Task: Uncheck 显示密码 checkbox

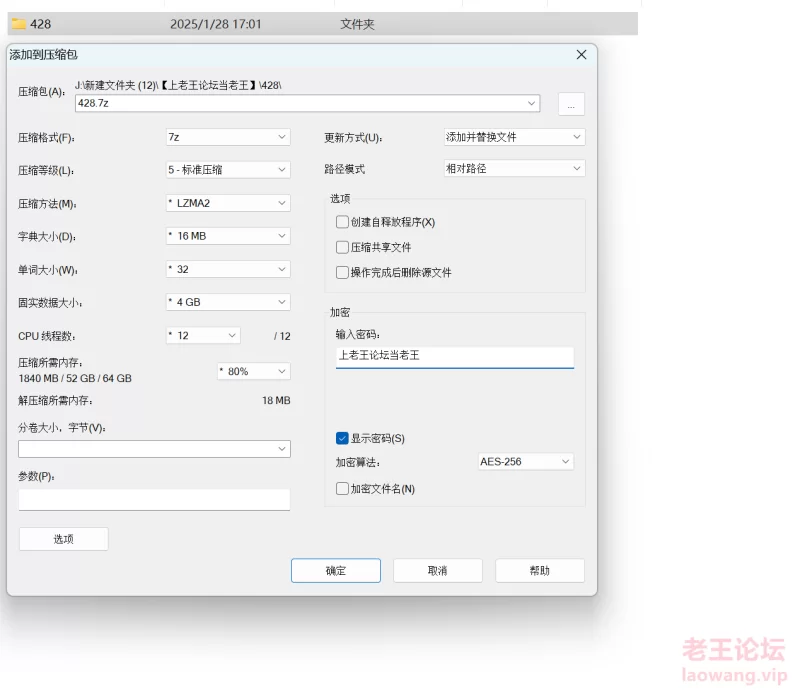Action: coord(342,438)
